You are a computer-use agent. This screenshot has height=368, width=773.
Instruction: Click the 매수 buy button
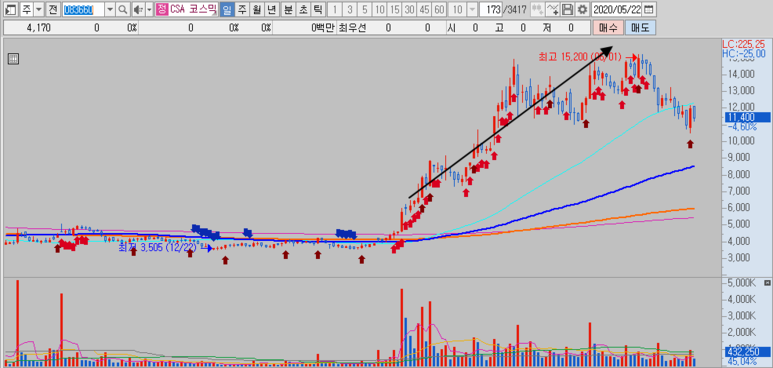(x=608, y=28)
